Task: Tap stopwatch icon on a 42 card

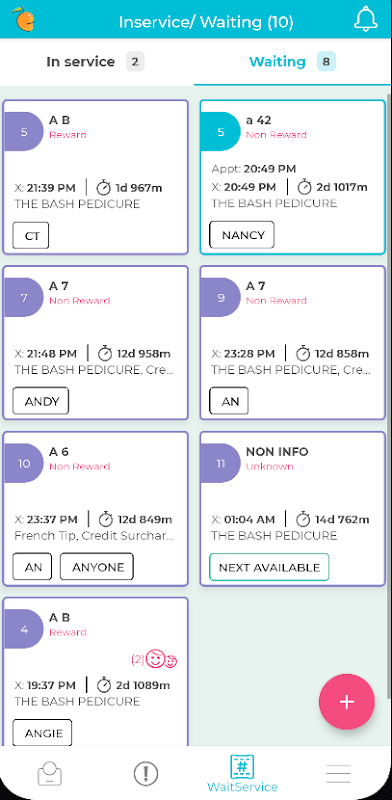Action: tap(304, 187)
